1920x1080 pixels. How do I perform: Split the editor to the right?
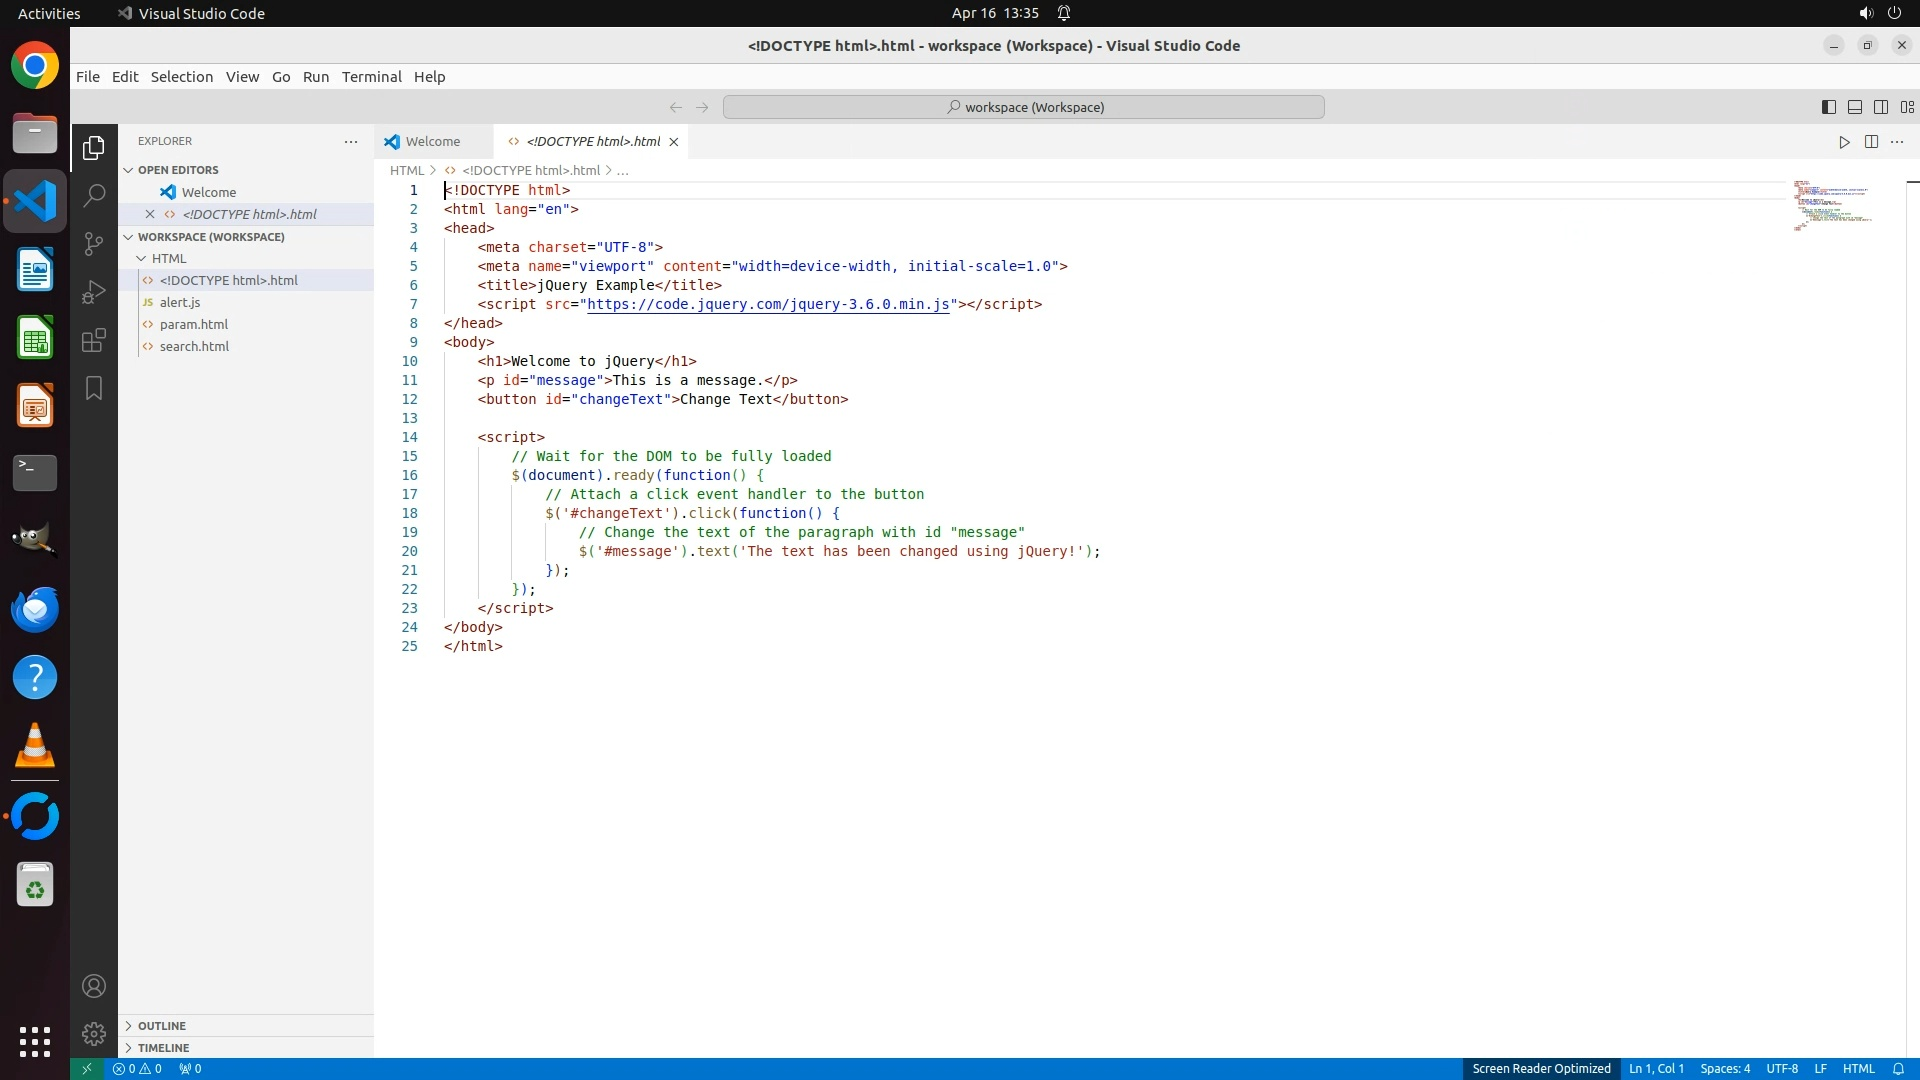point(1871,142)
